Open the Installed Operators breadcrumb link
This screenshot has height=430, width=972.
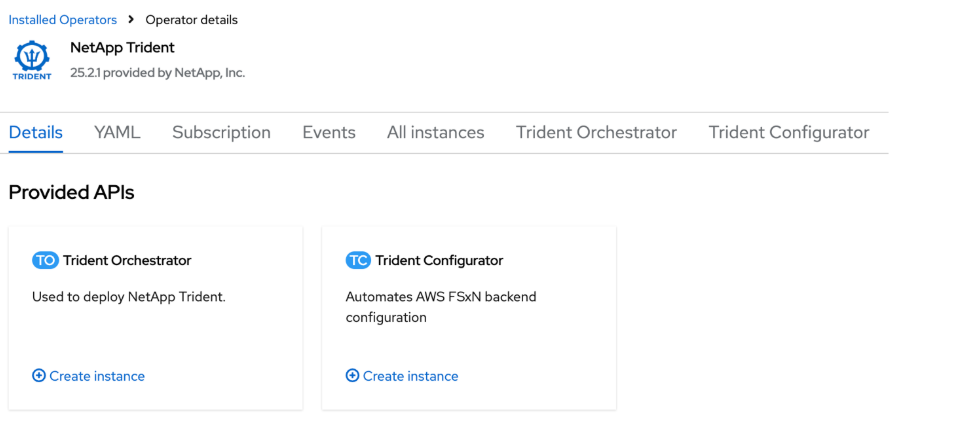tap(62, 20)
